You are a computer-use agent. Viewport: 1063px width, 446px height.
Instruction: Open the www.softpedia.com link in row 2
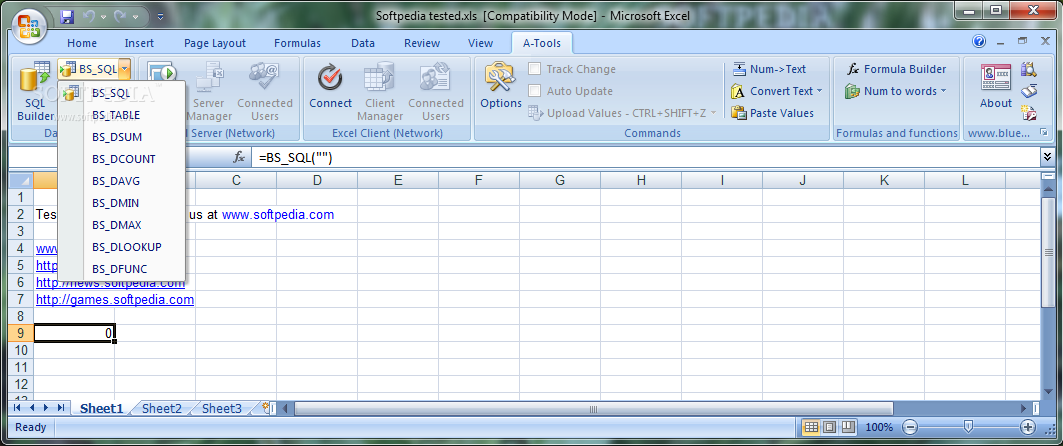point(278,215)
